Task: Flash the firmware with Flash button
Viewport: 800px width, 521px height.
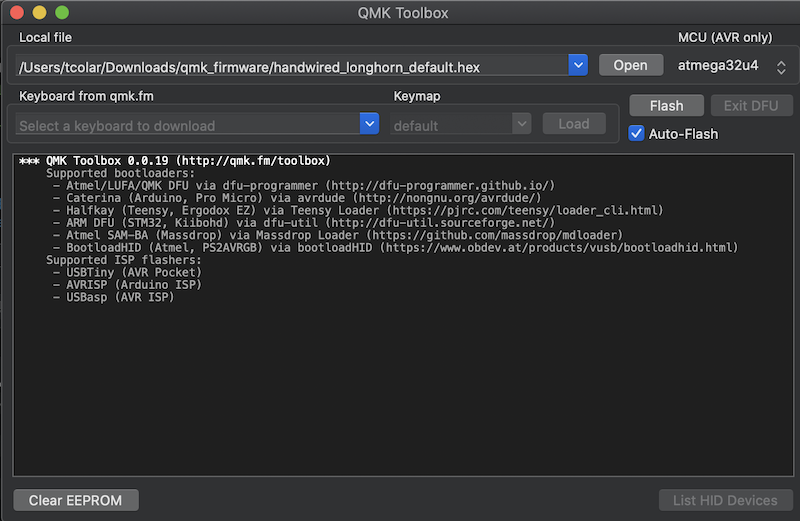Action: pyautogui.click(x=666, y=106)
